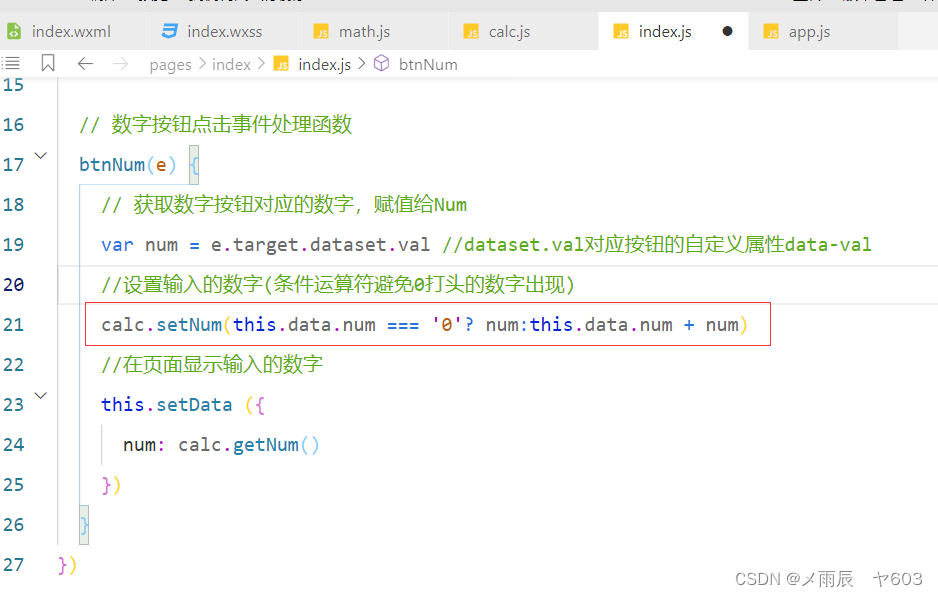Click the '0' string literal on line 21
This screenshot has height=597, width=938.
[446, 325]
